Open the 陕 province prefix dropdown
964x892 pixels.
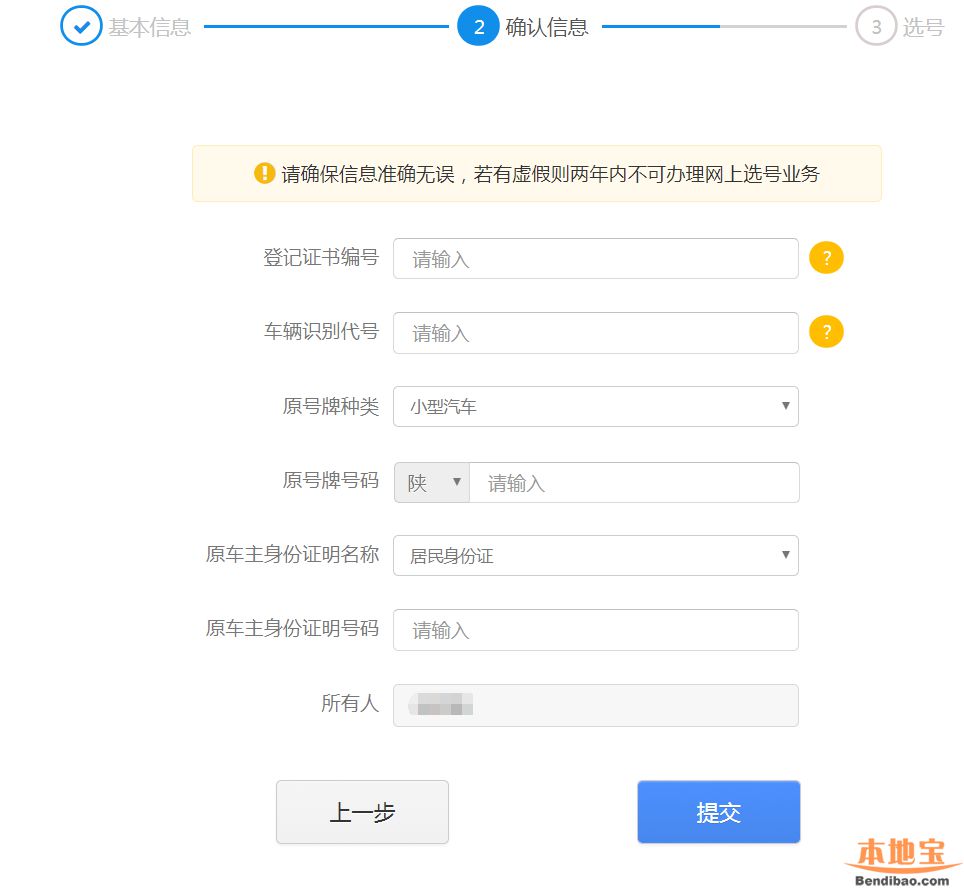[432, 483]
